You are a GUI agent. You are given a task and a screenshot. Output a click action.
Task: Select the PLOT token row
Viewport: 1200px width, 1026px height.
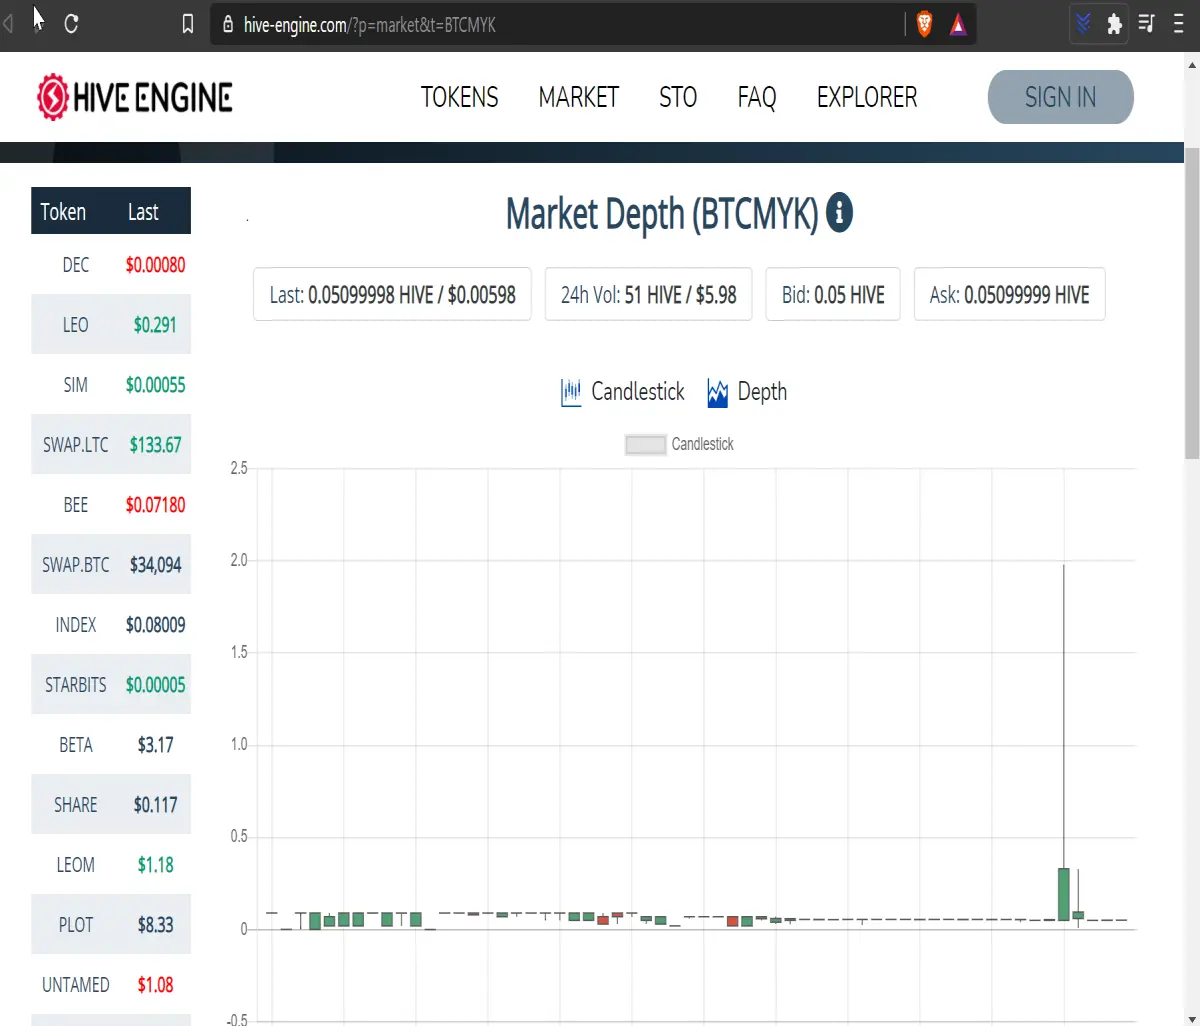coord(111,924)
